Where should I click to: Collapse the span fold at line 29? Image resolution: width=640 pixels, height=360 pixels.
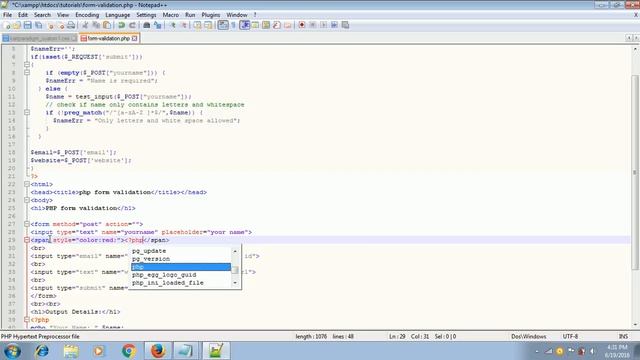(x=27, y=240)
